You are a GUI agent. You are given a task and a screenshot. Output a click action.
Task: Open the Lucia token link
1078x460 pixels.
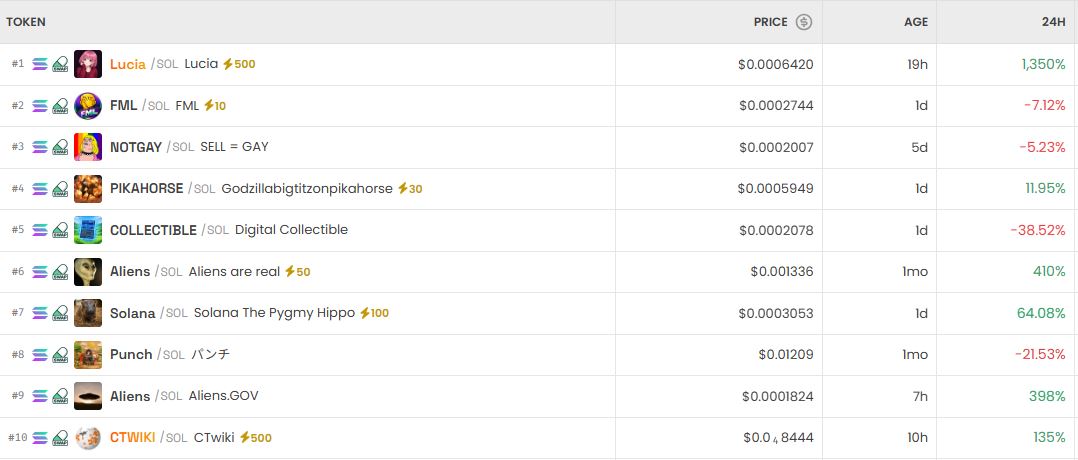(x=128, y=64)
